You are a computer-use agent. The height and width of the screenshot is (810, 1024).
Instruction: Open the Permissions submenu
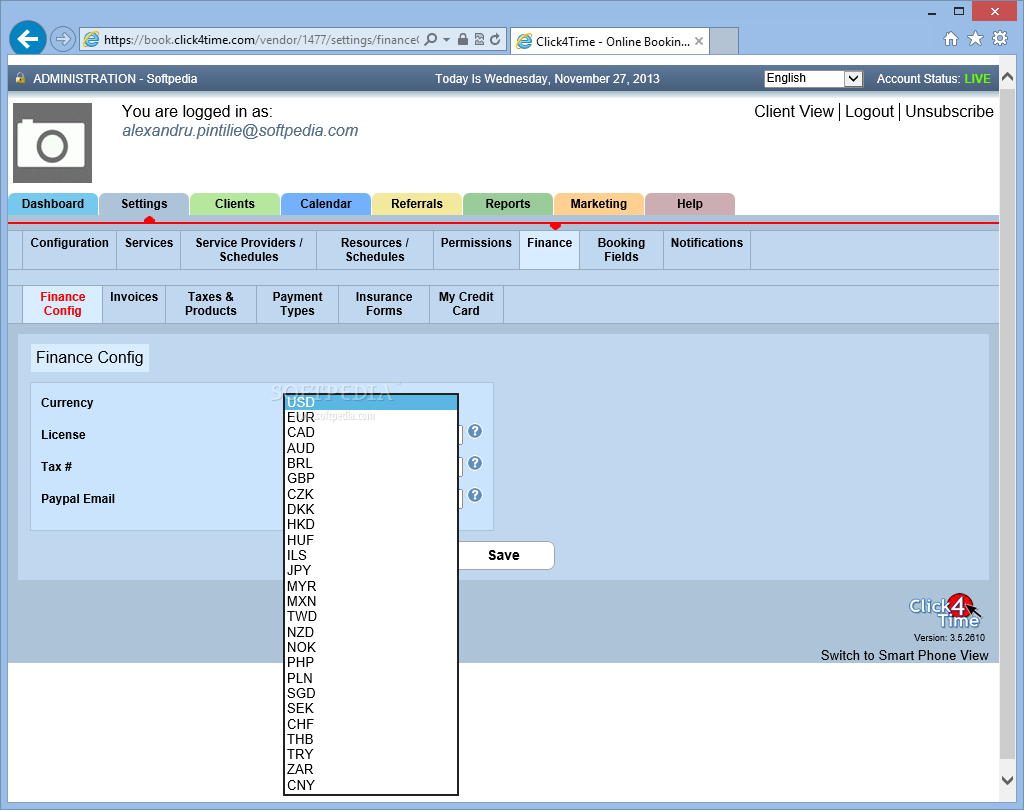coord(476,250)
